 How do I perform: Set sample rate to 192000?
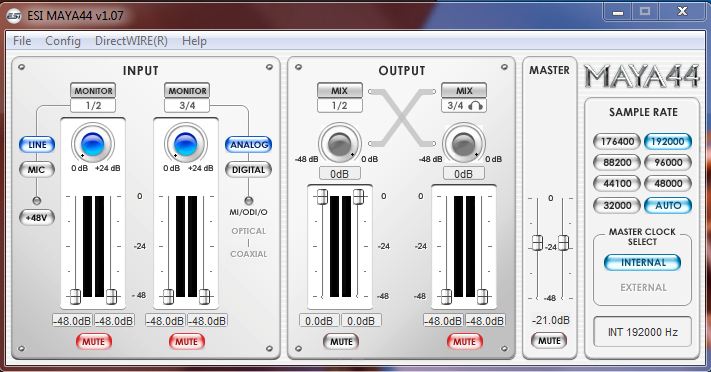[668, 142]
